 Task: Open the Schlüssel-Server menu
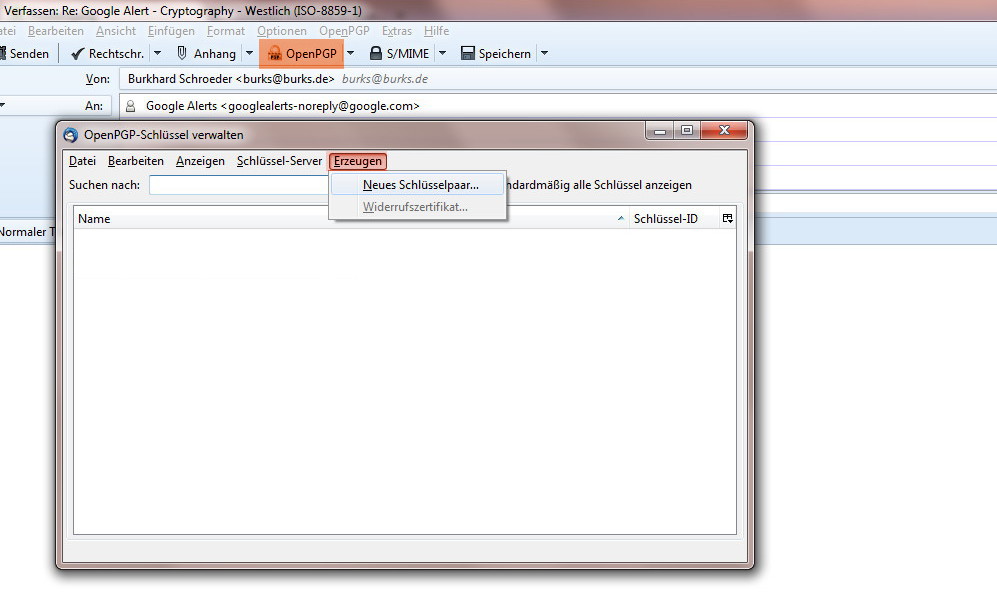[x=279, y=161]
